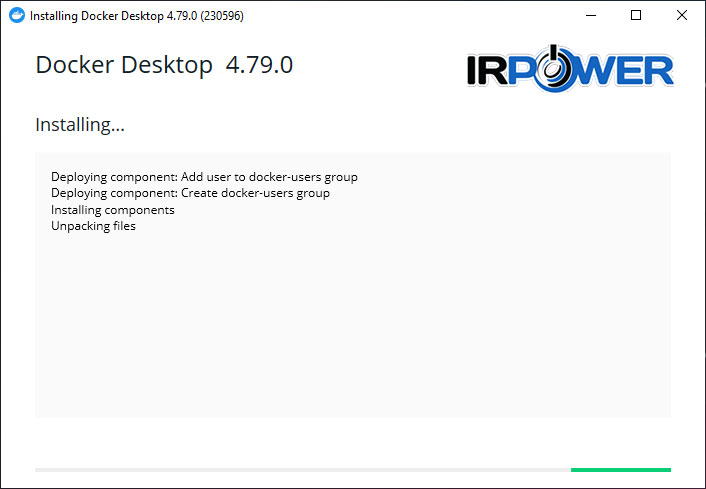Image resolution: width=706 pixels, height=489 pixels.
Task: Close the Docker Desktop installer
Action: tap(682, 15)
